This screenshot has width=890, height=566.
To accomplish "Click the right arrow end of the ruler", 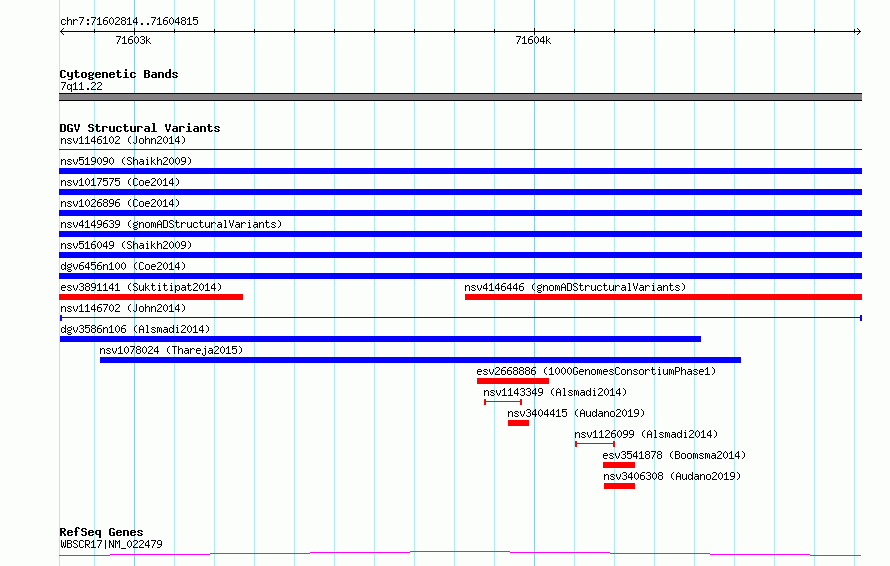I will pyautogui.click(x=858, y=31).
